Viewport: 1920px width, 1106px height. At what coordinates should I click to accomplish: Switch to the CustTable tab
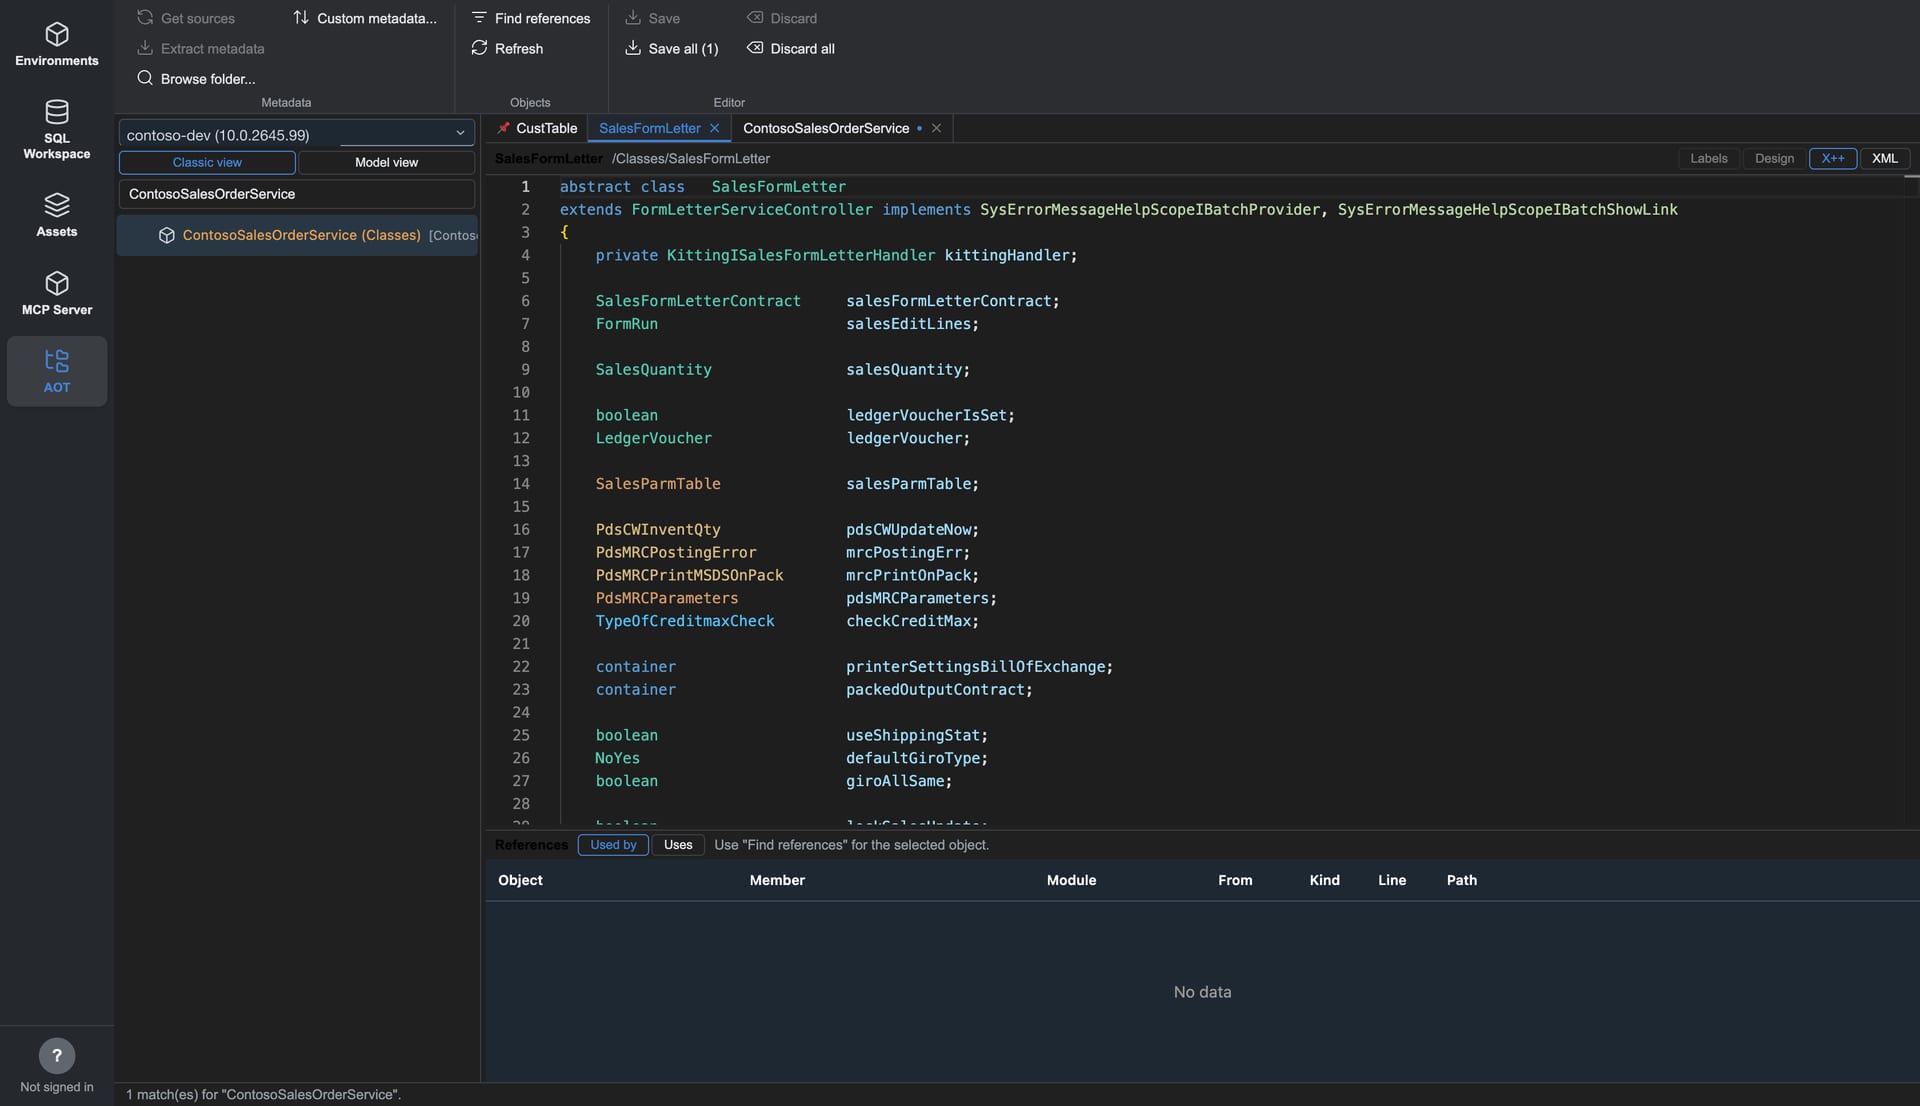(546, 128)
